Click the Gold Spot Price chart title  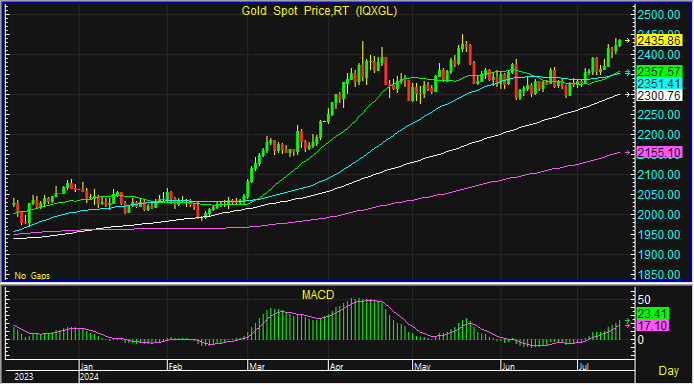pyautogui.click(x=319, y=11)
